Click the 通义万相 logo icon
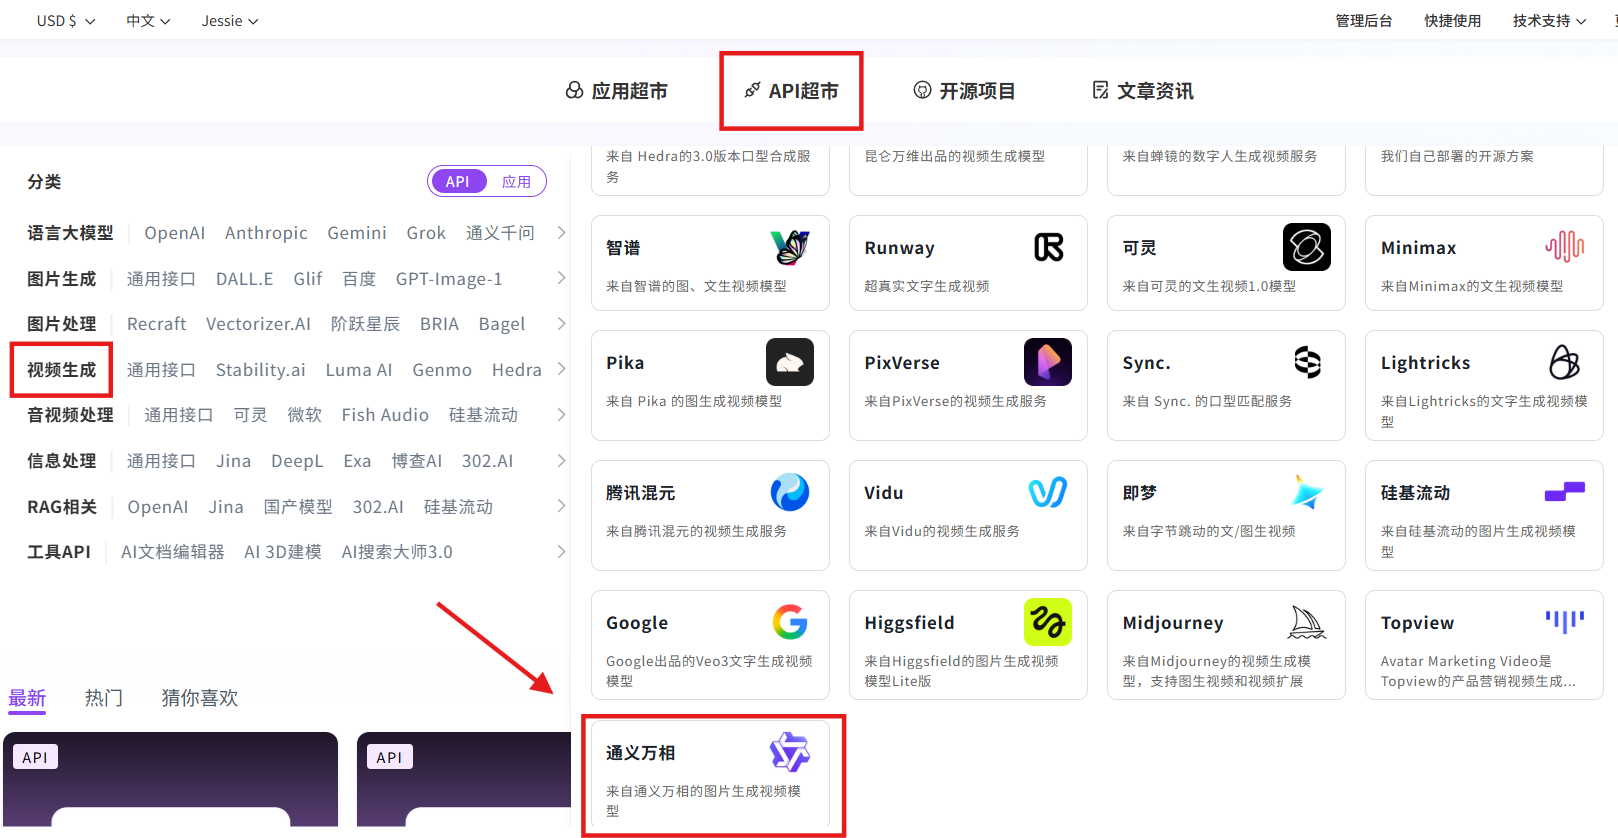1618x838 pixels. (x=790, y=752)
